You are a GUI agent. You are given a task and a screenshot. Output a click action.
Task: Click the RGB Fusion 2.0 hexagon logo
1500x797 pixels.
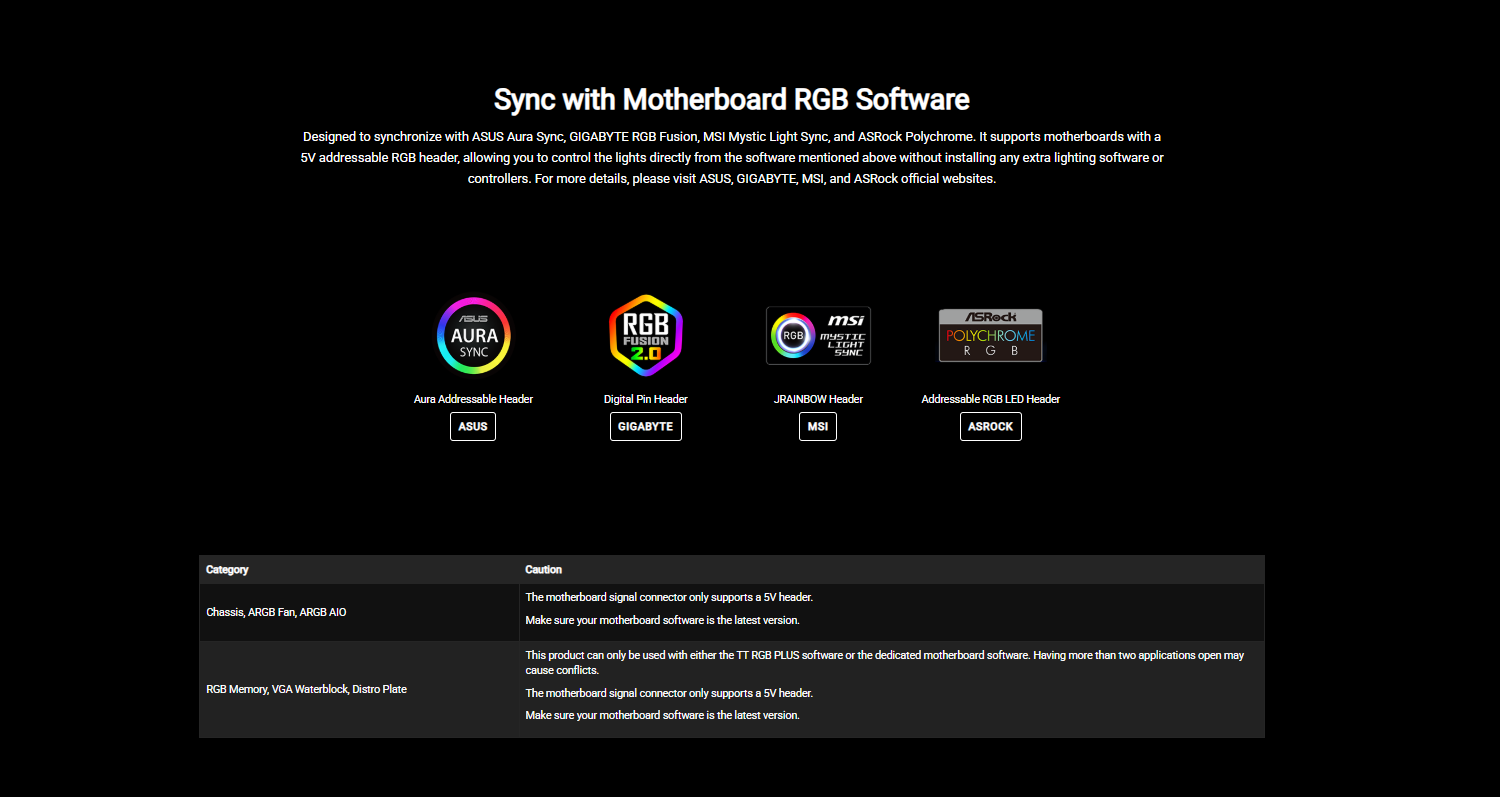pyautogui.click(x=645, y=336)
